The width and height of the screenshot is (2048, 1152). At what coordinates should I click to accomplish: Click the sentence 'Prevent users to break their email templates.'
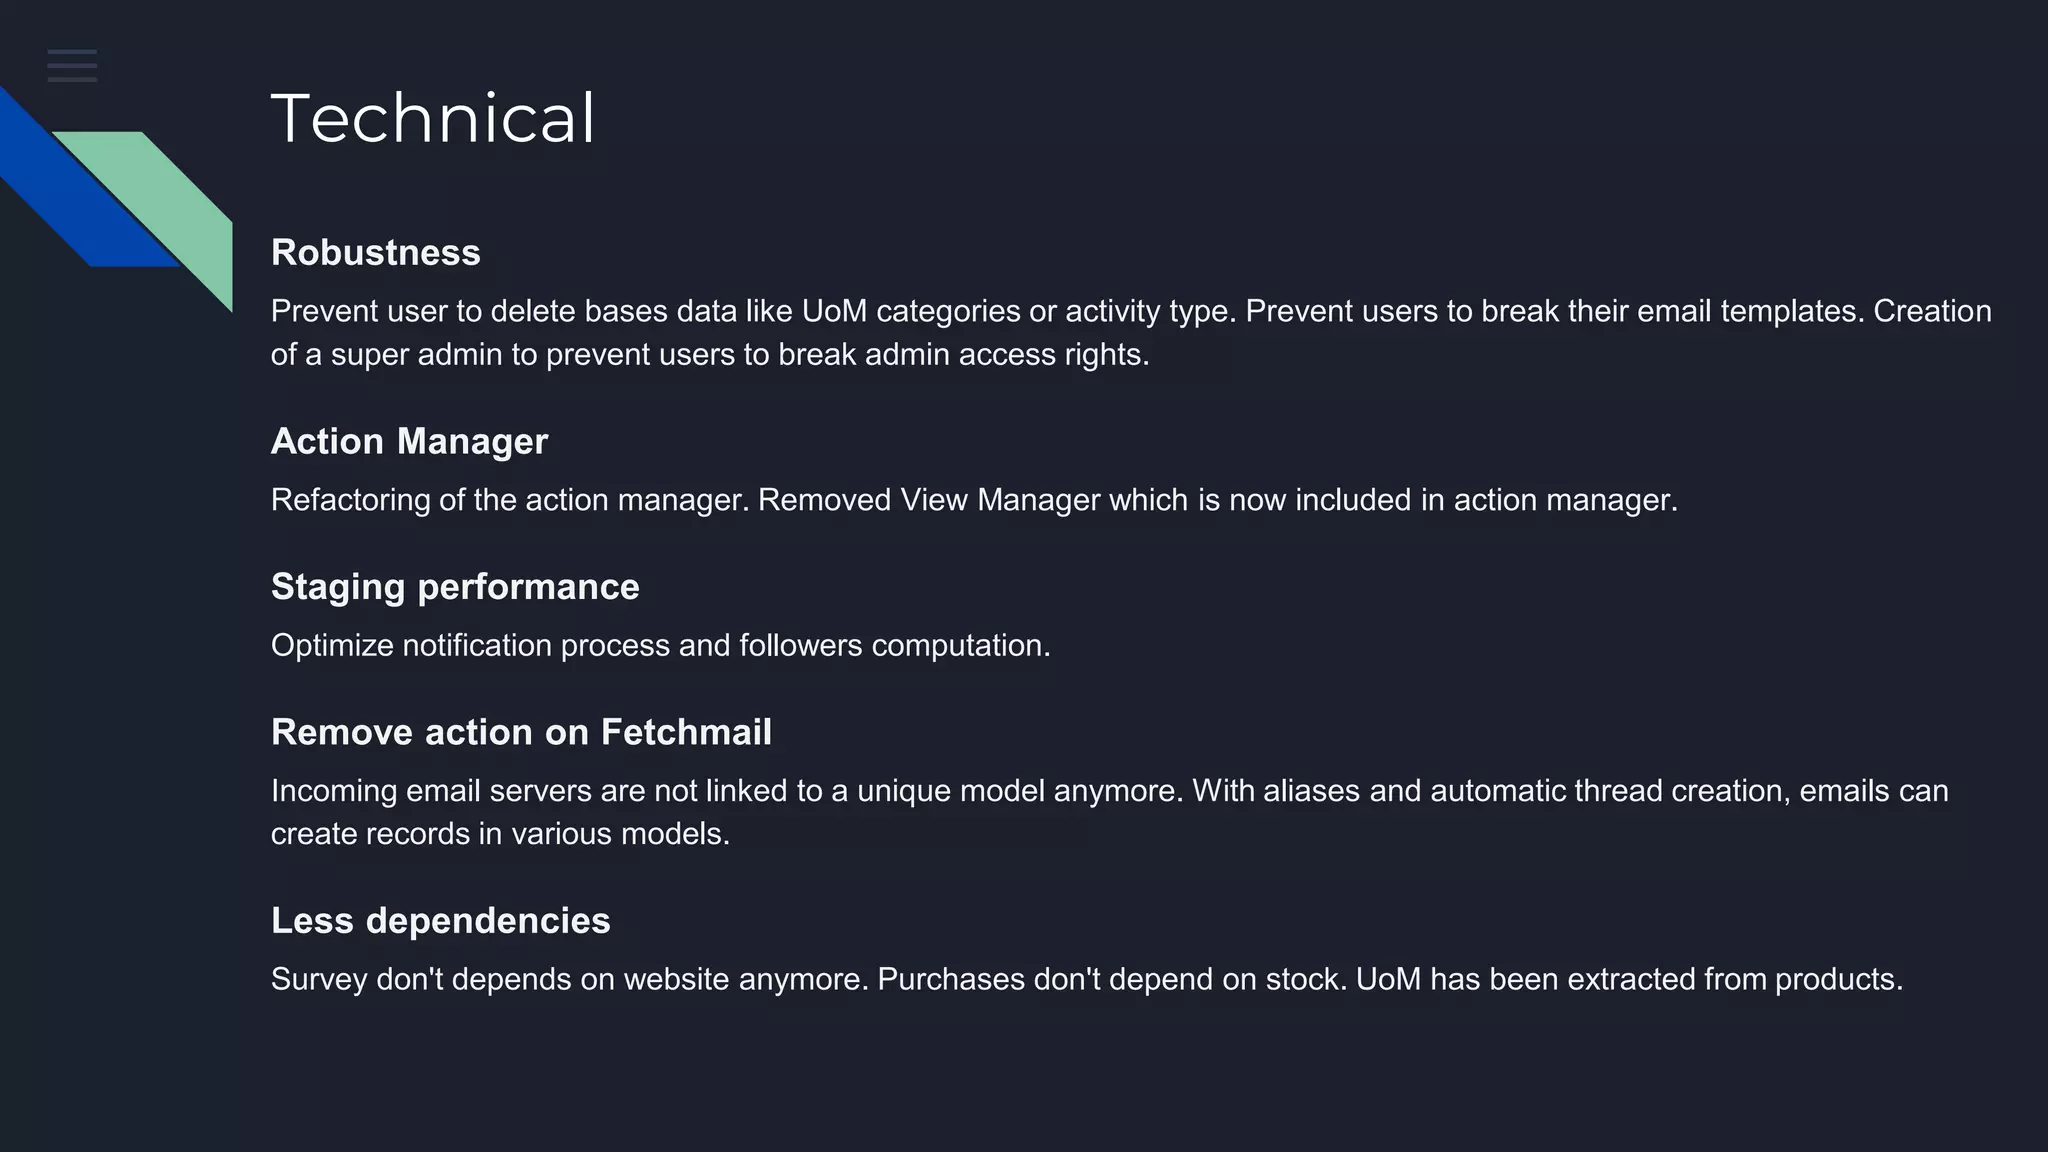point(1555,312)
